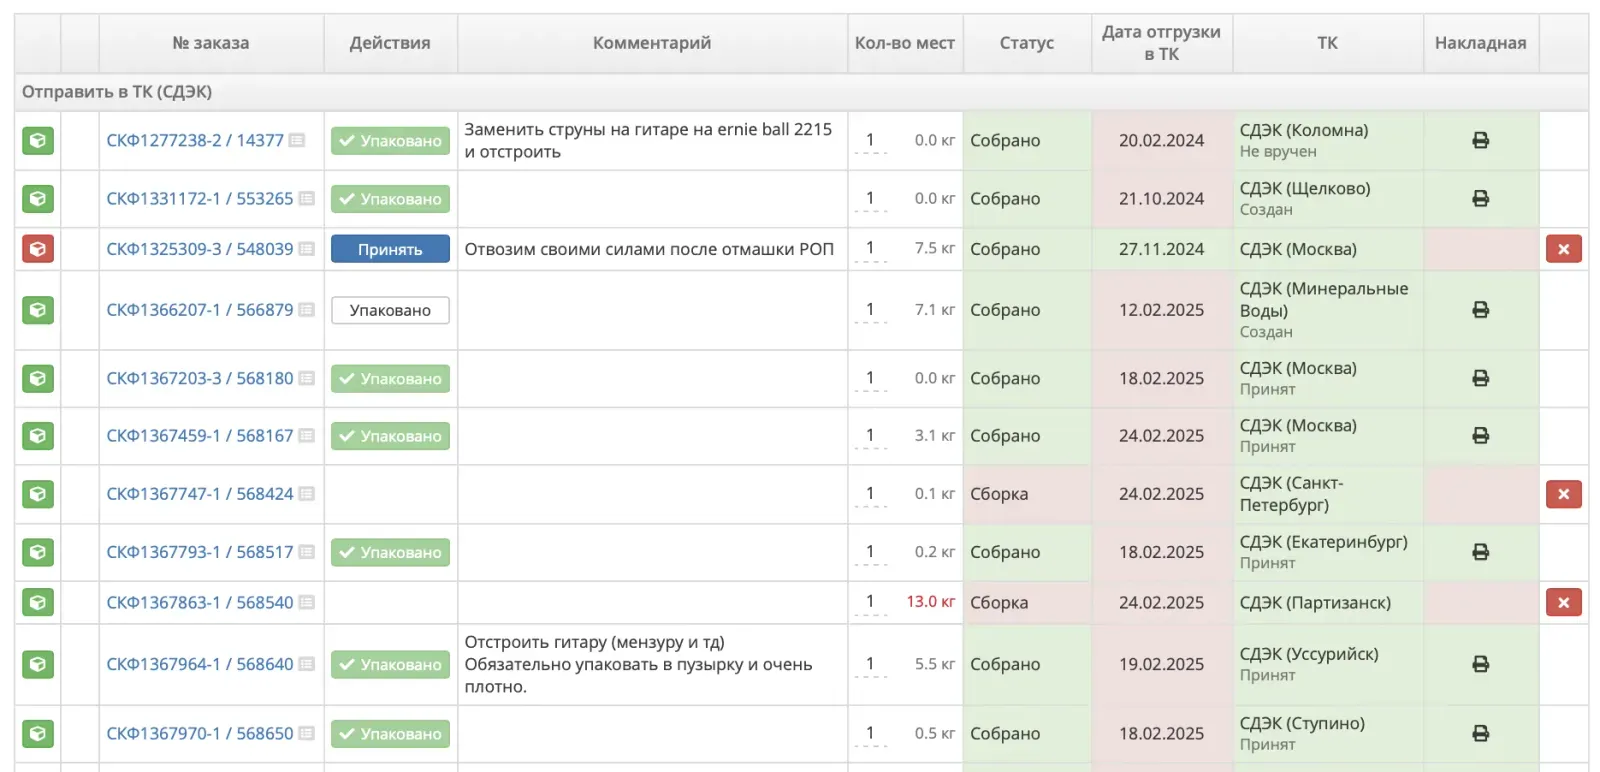
Task: Toggle Упаковано for order СКФ1367970-1
Action: coord(390,734)
